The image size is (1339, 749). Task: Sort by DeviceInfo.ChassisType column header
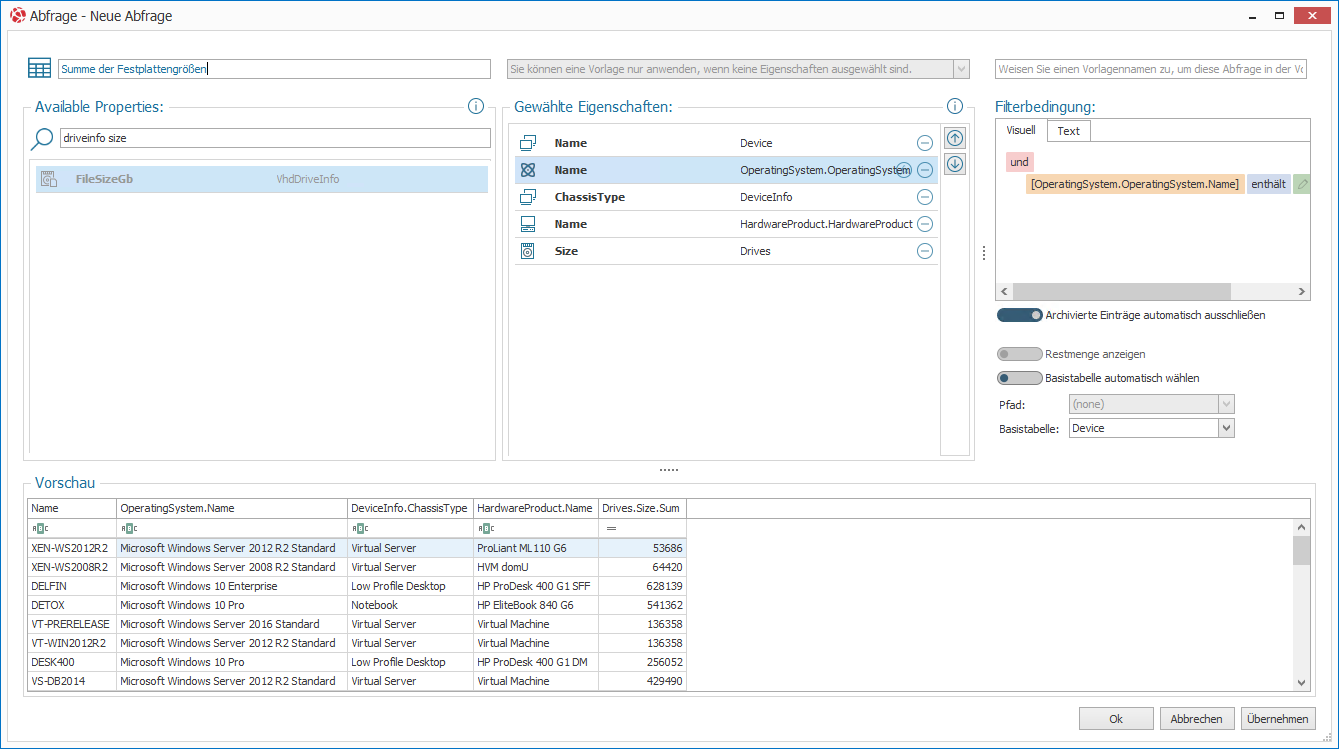point(410,508)
